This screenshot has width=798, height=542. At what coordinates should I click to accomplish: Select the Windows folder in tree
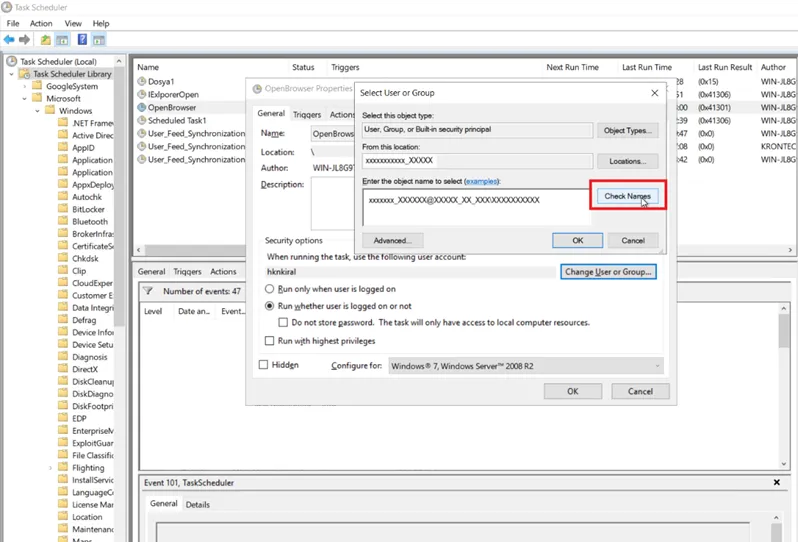(75, 110)
